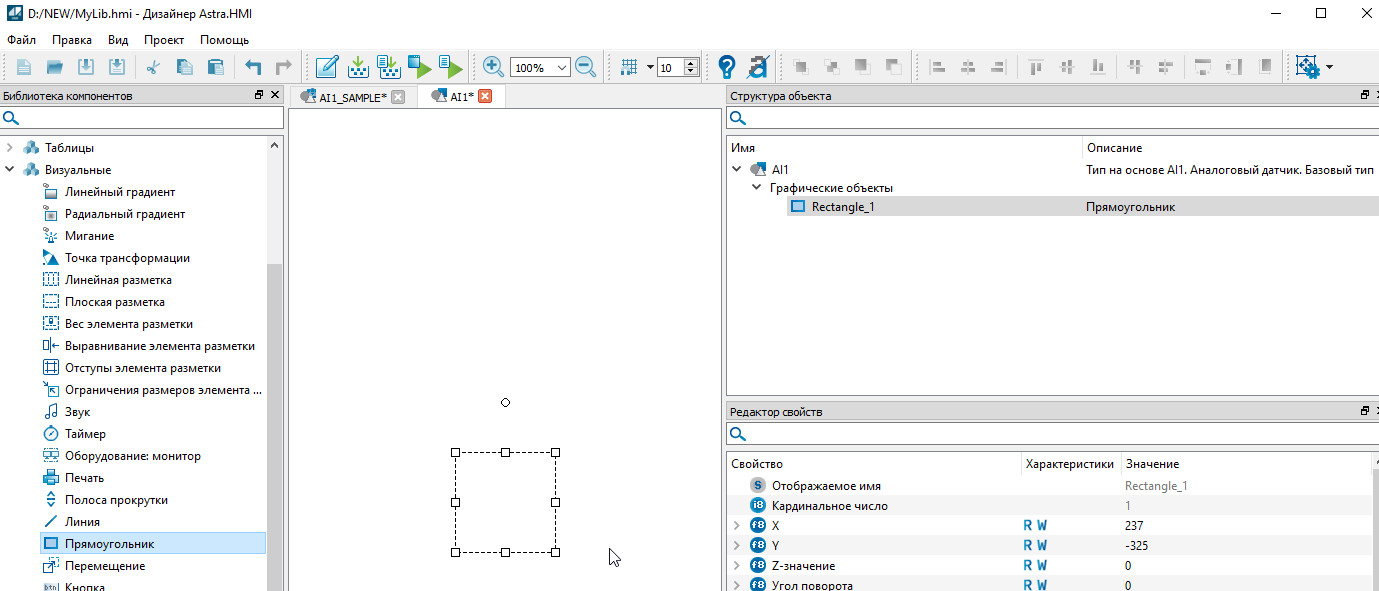
Task: Click the scissors cut icon
Action: (153, 67)
